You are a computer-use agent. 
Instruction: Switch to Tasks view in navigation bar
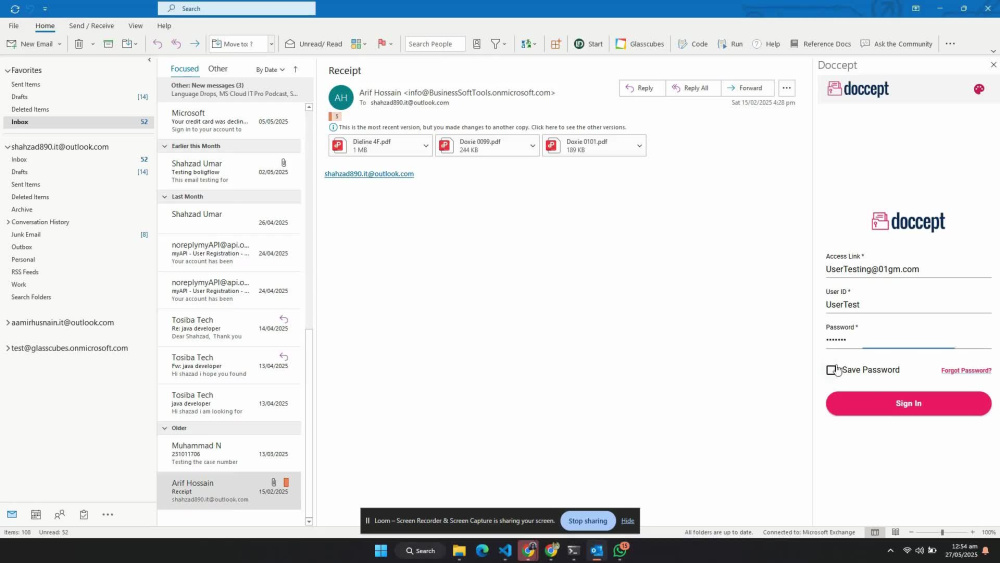84,515
